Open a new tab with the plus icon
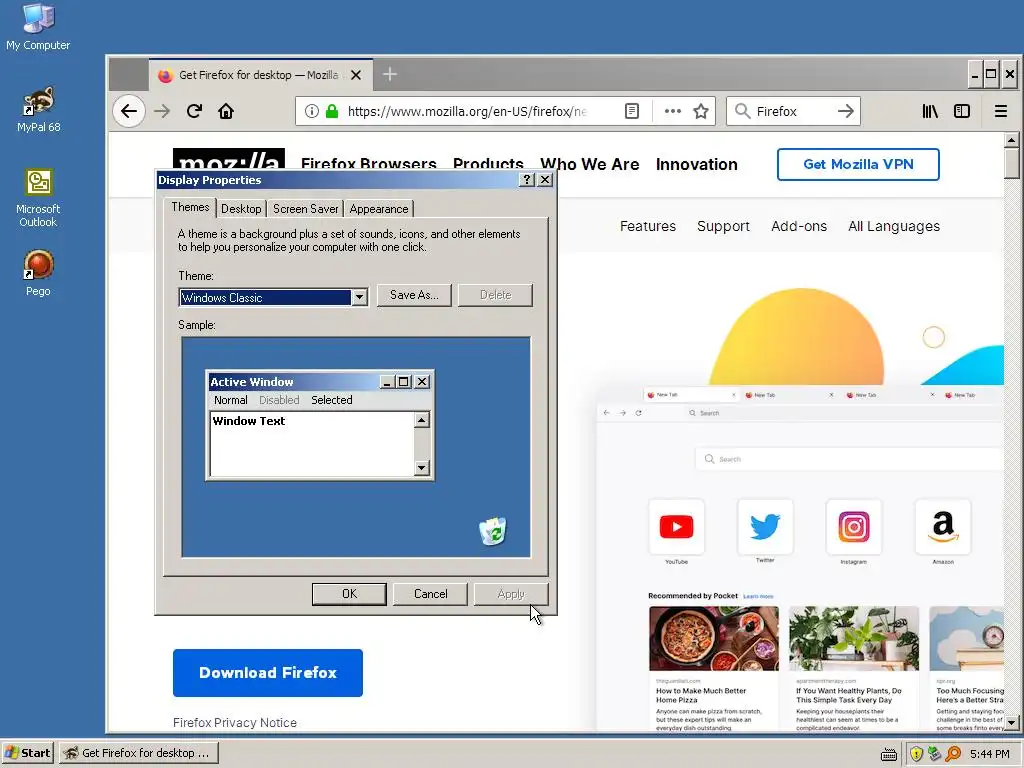 pyautogui.click(x=390, y=74)
